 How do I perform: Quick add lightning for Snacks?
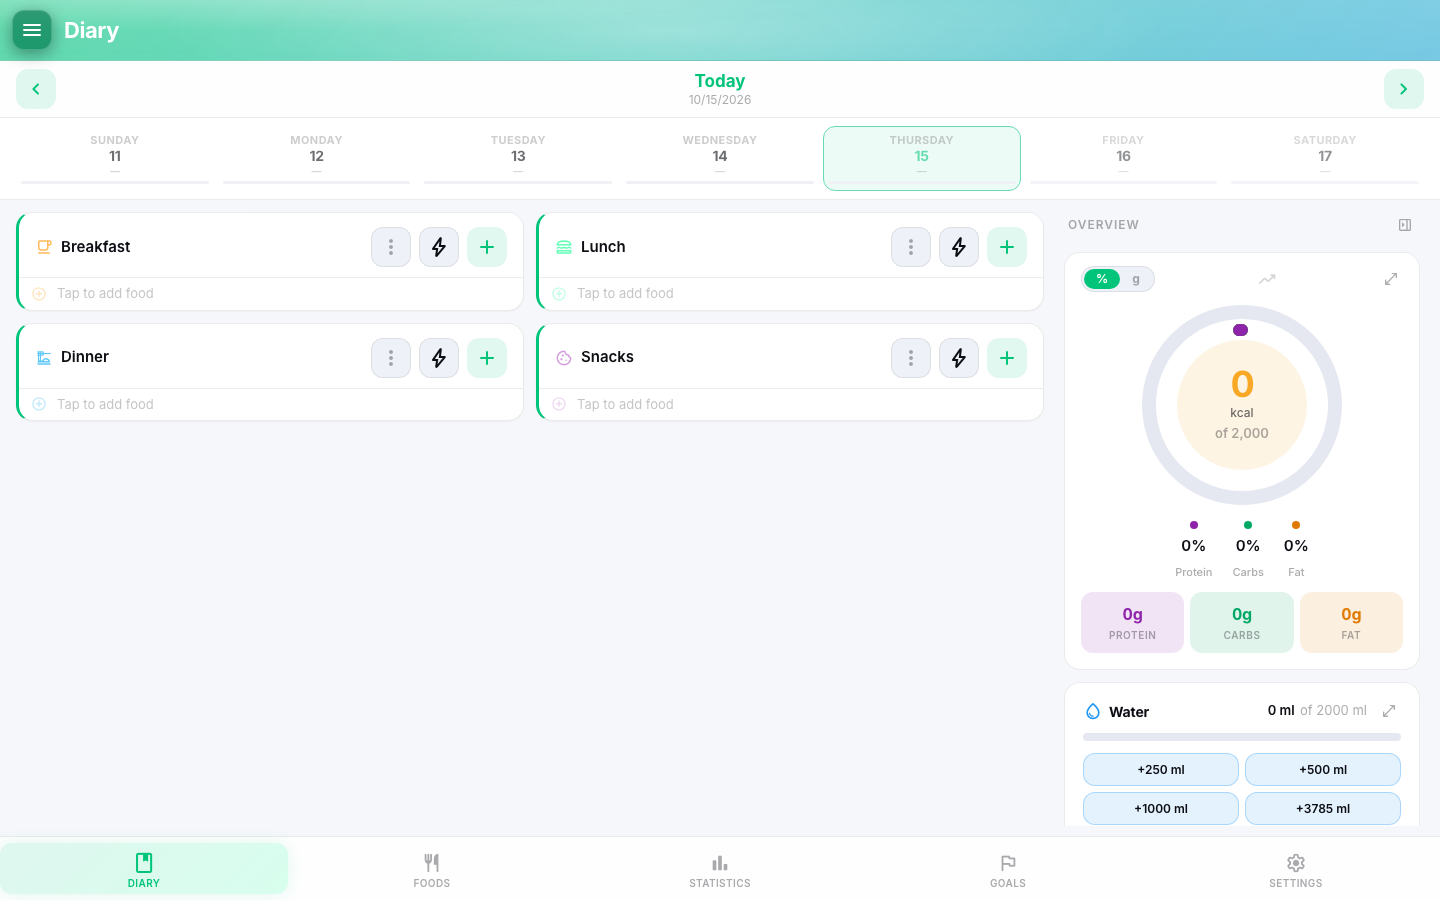(x=959, y=358)
